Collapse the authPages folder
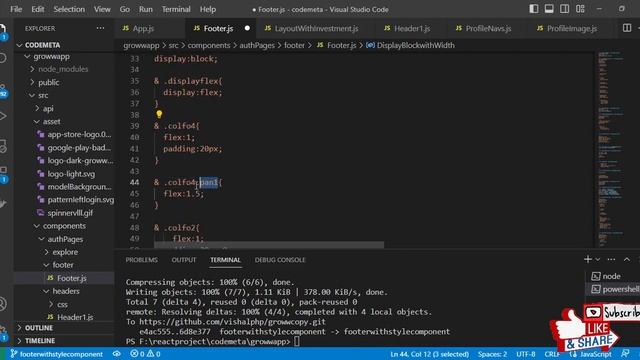640x360 pixels. point(64,239)
